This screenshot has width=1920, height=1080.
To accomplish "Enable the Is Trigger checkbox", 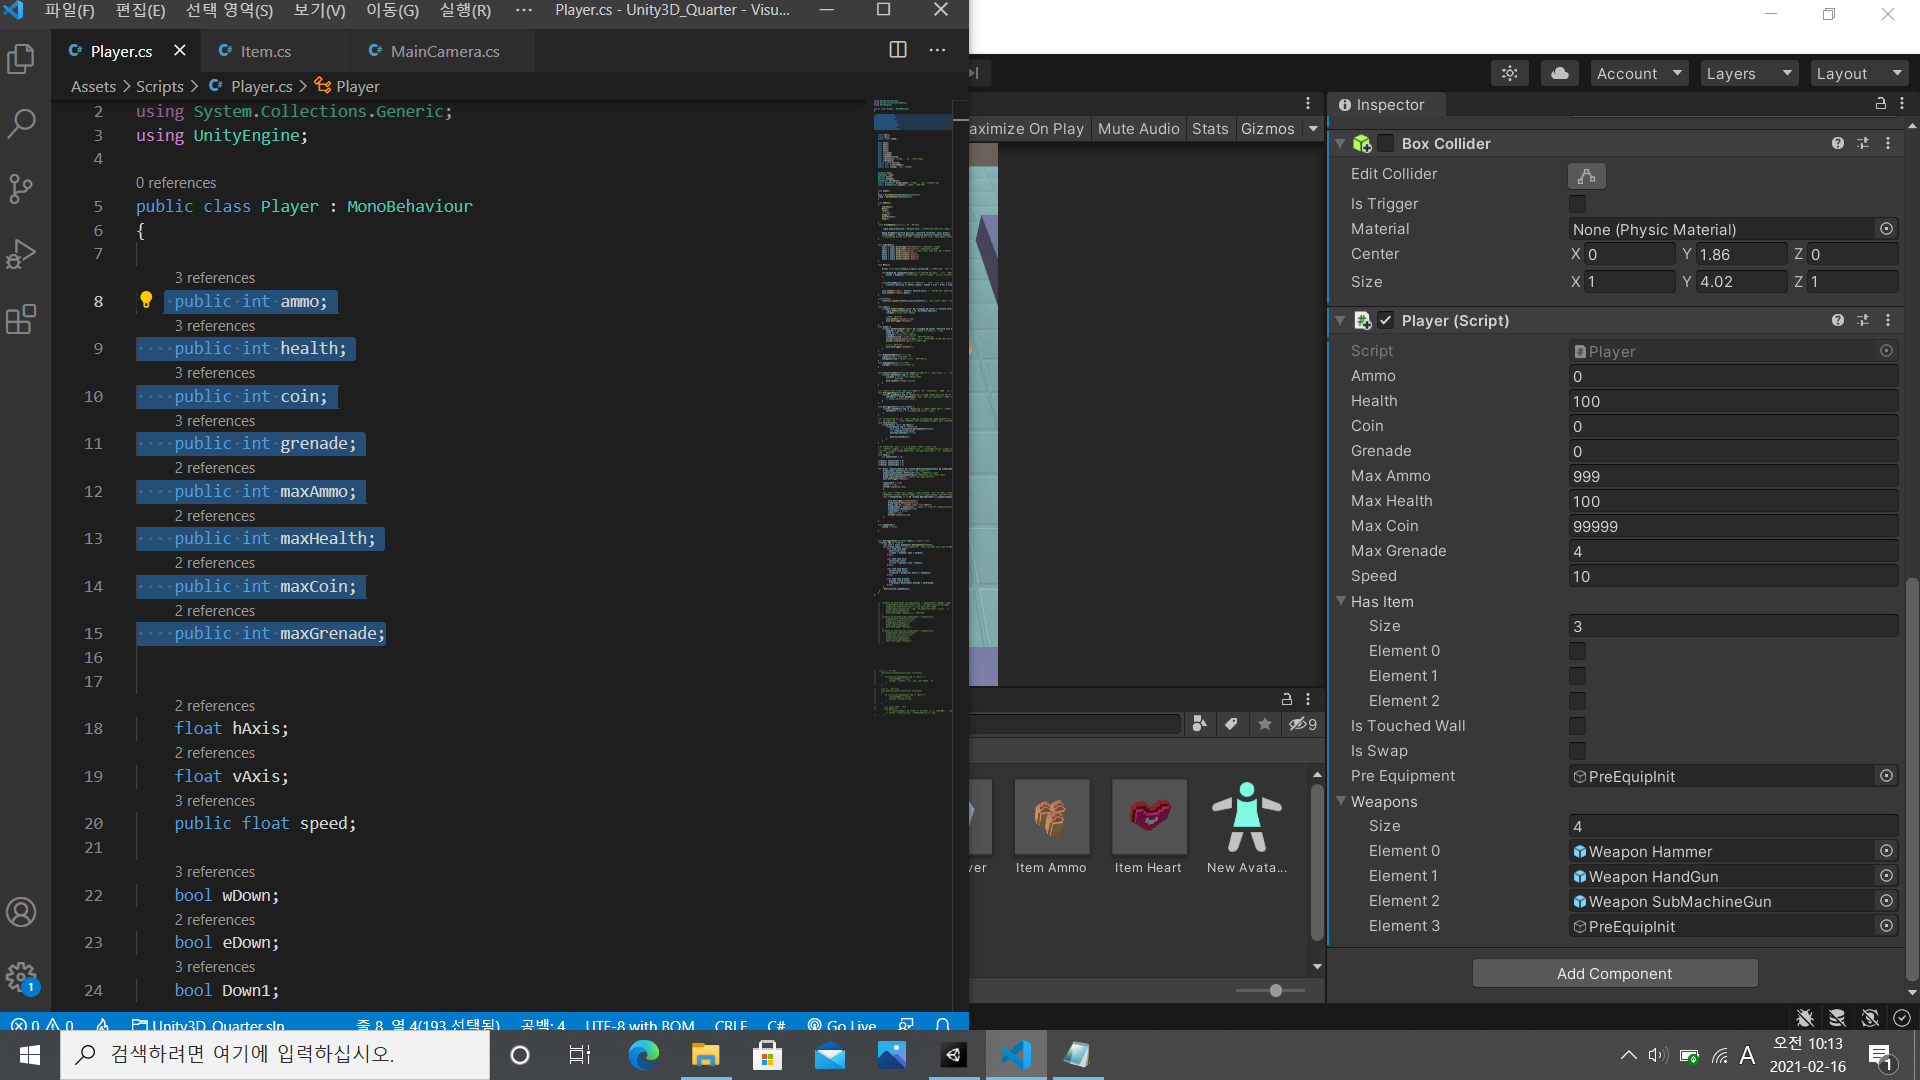I will point(1577,204).
